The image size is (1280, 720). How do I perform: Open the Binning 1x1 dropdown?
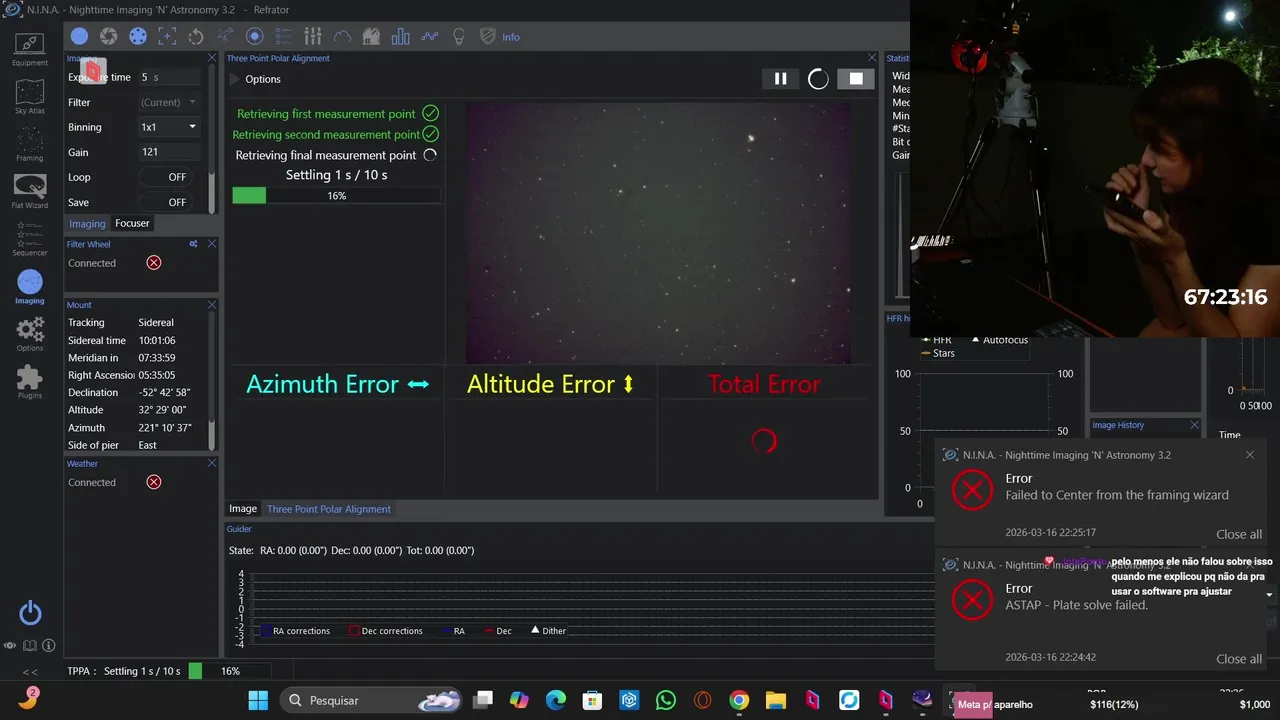(x=168, y=127)
